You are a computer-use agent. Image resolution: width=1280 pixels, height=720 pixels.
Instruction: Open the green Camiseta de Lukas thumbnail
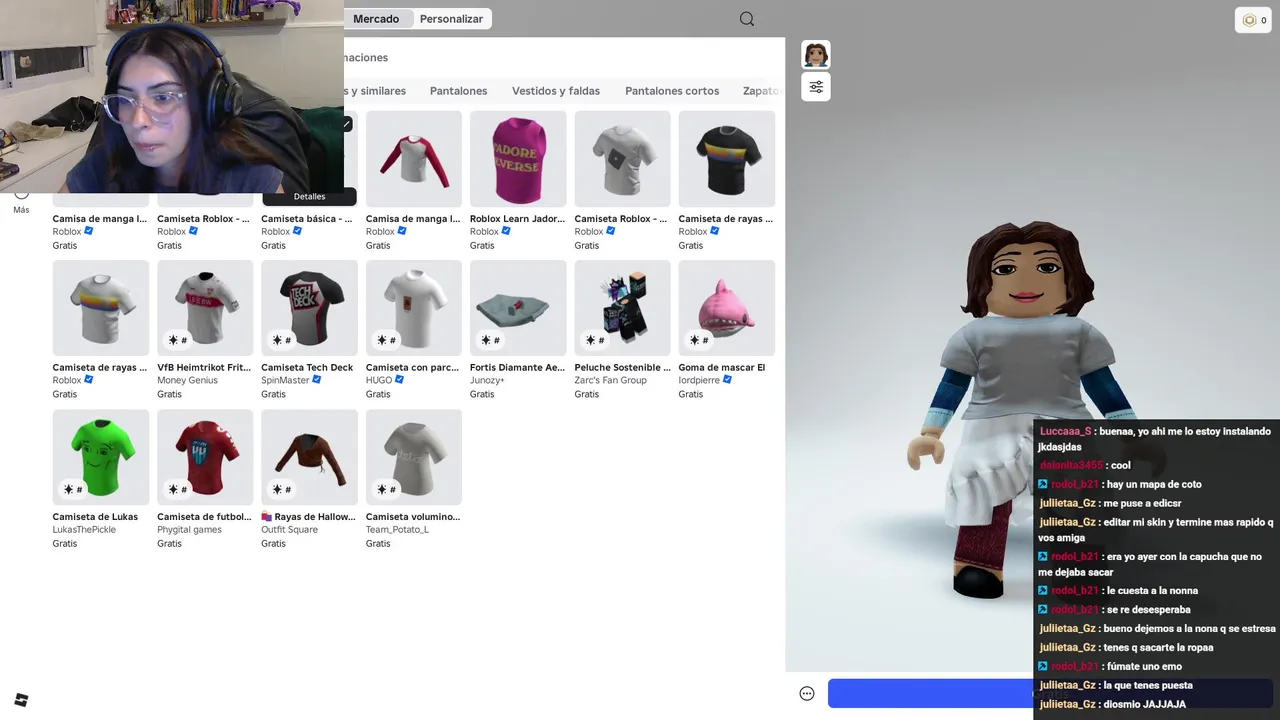101,457
